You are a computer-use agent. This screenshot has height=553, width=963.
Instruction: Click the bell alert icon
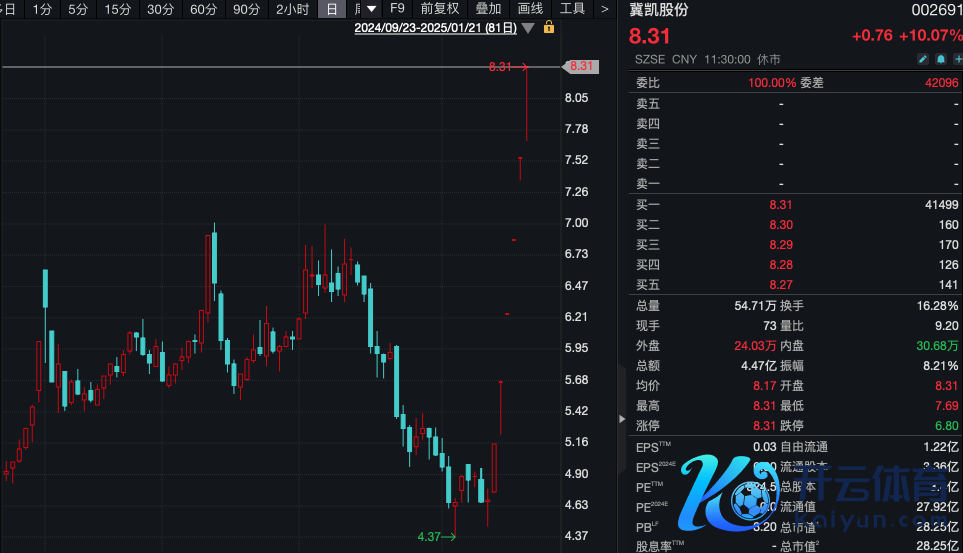[941, 60]
